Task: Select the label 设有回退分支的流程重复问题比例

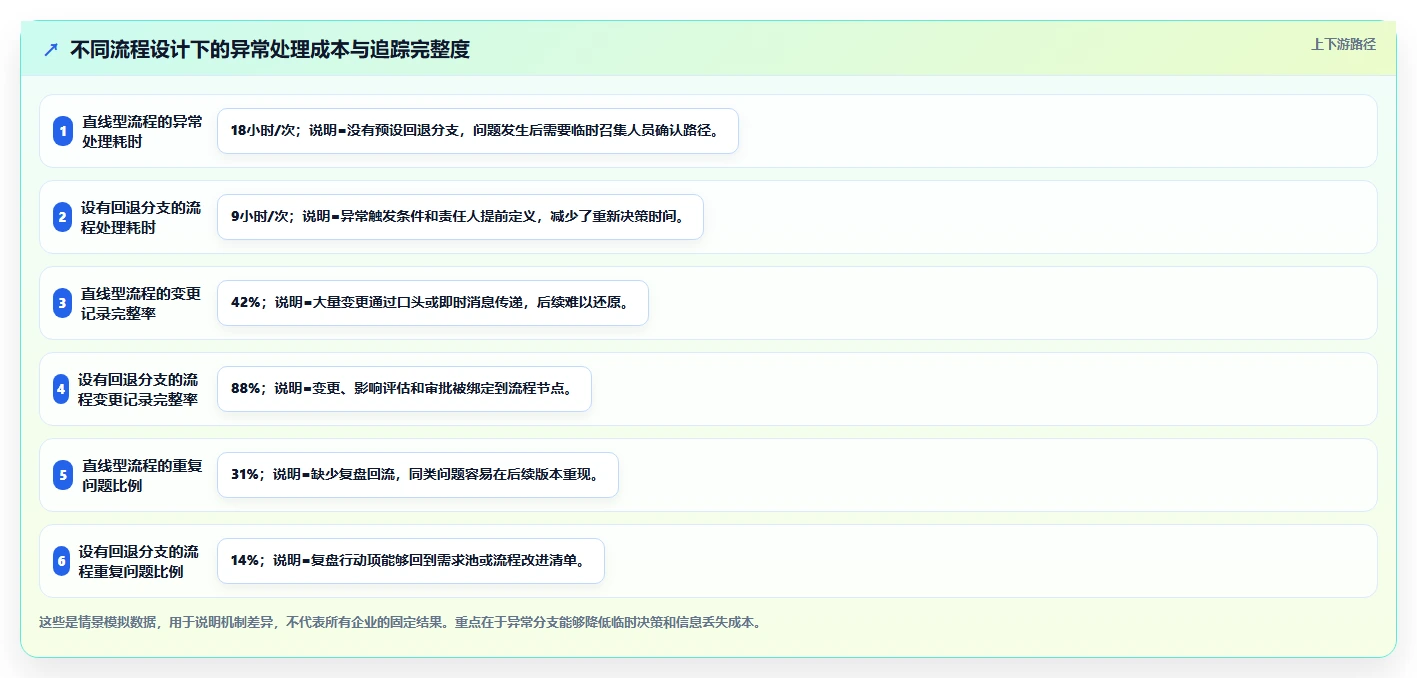Action: (139, 561)
